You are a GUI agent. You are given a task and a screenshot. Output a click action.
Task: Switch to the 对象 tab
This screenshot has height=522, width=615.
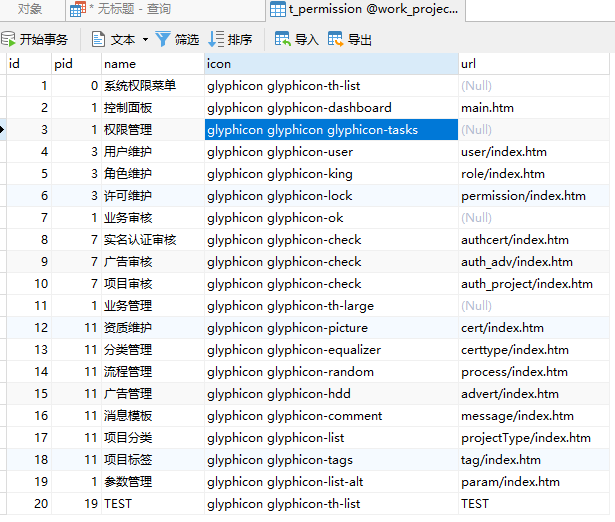(30, 10)
